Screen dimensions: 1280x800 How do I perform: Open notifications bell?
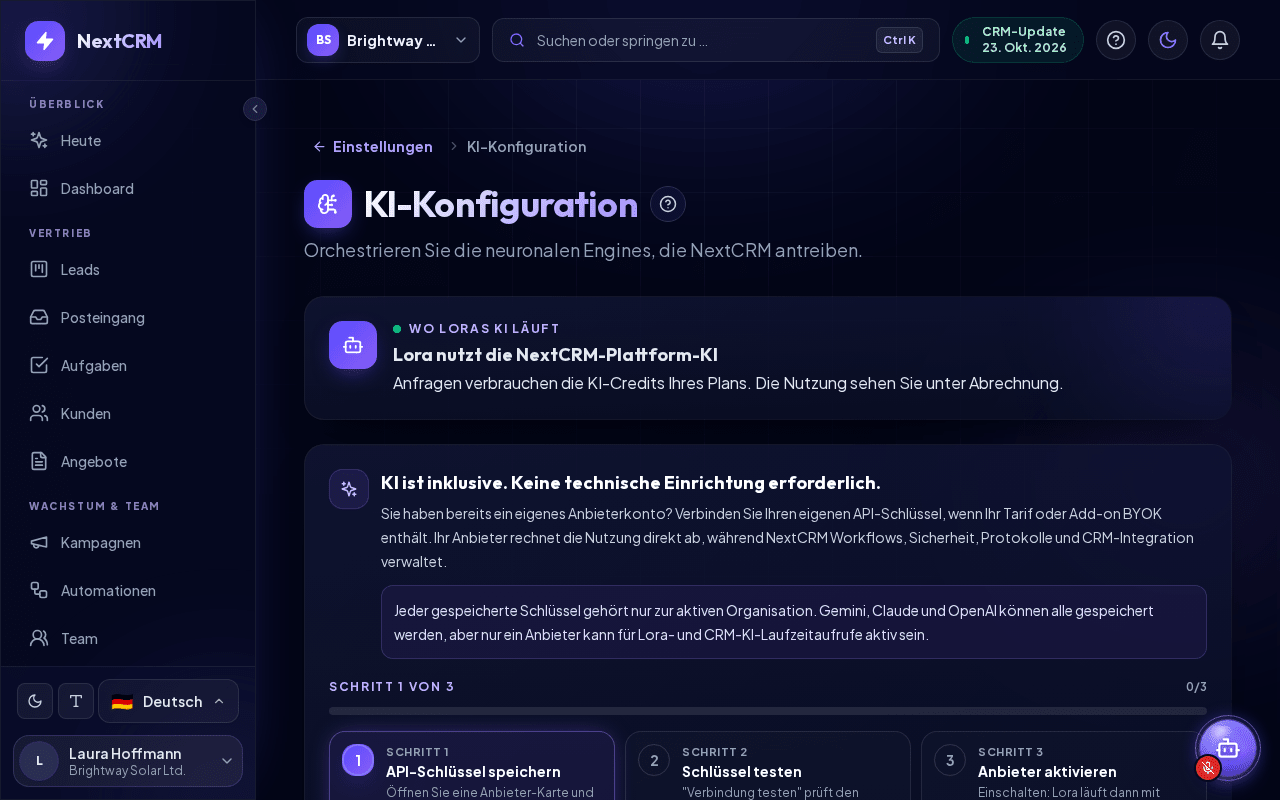[x=1220, y=40]
